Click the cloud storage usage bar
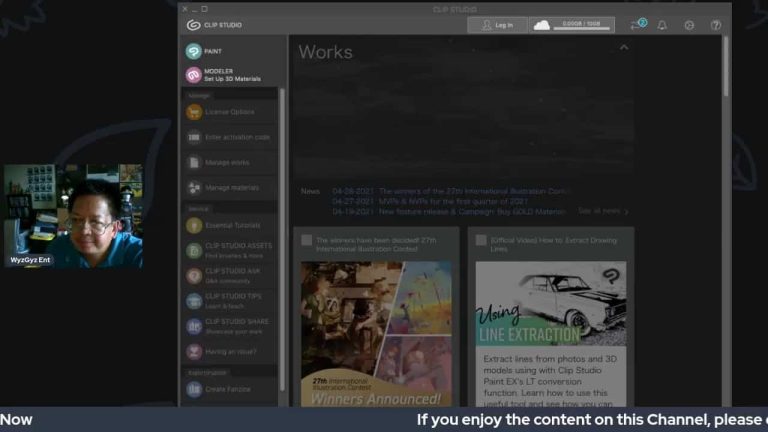Screen dimensions: 768x432 pos(571,25)
